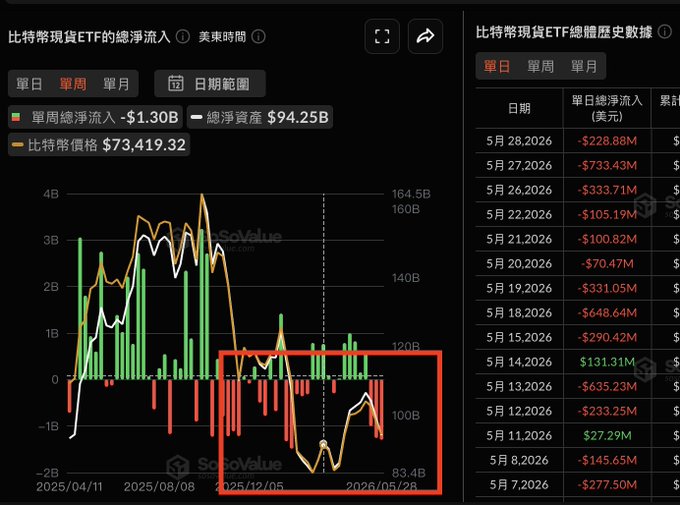Click the -$333.71M net inflow value
This screenshot has height=505, width=680.
tap(607, 190)
